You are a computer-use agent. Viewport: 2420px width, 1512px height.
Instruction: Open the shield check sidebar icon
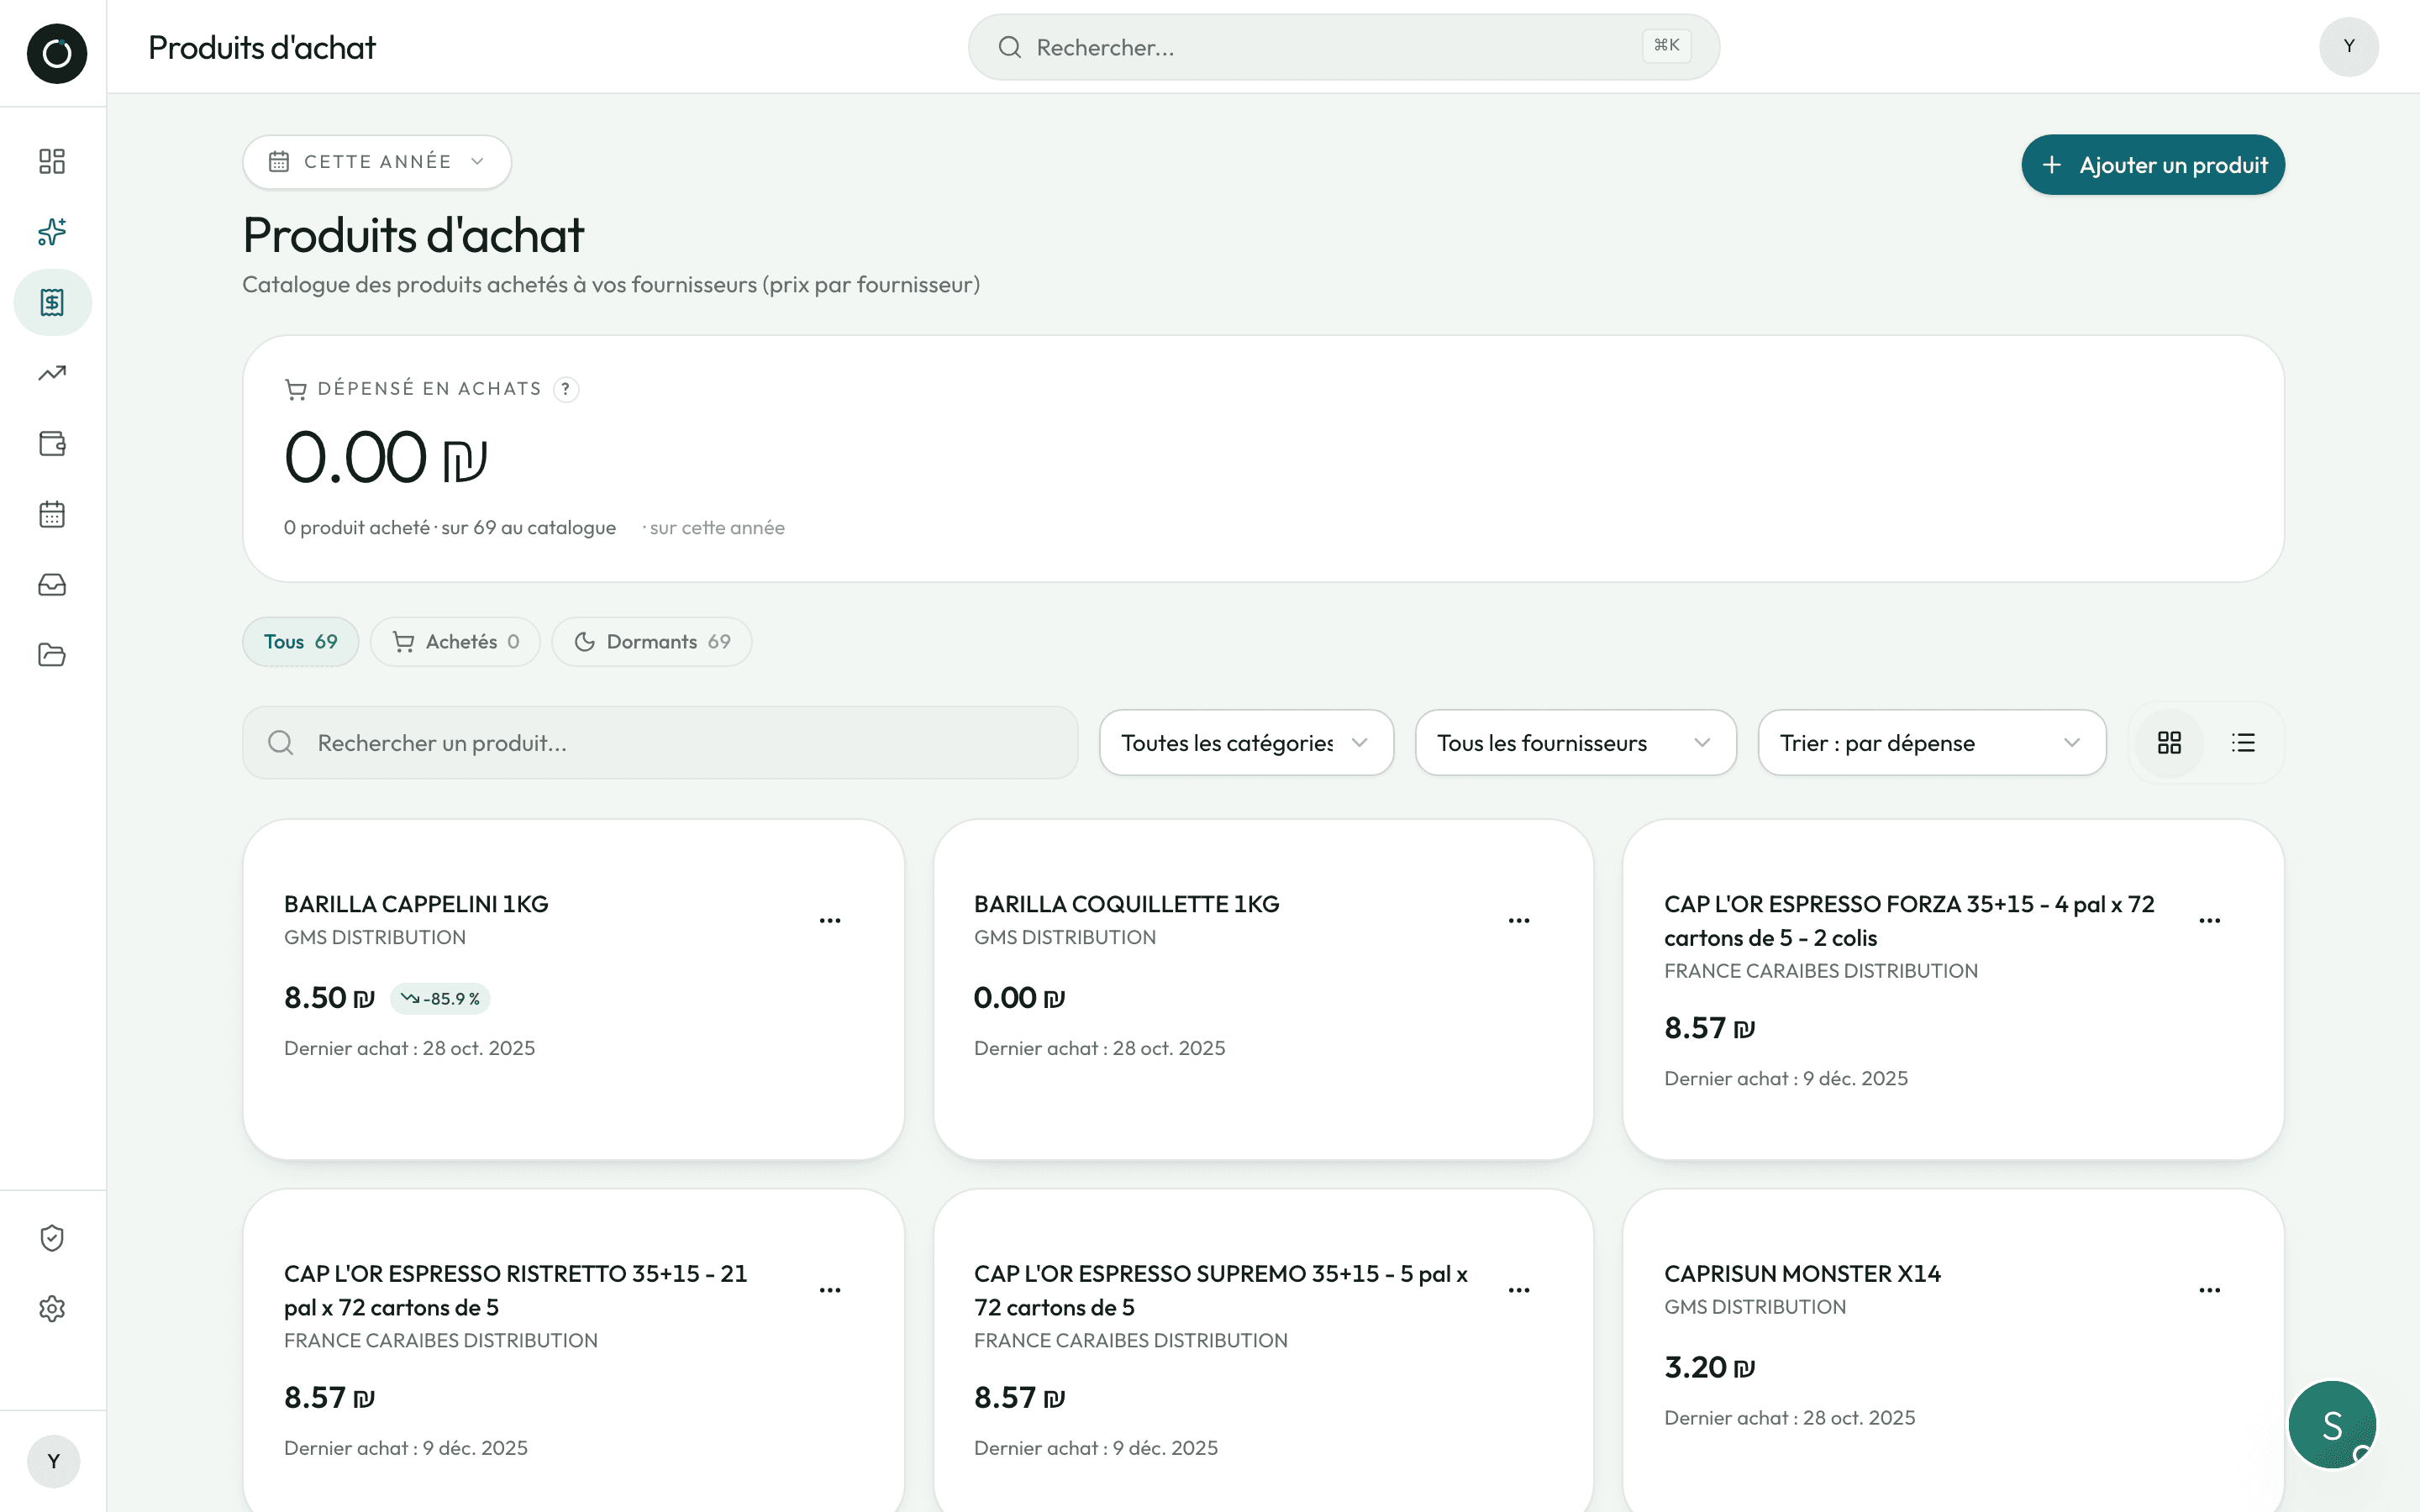pos(52,1238)
